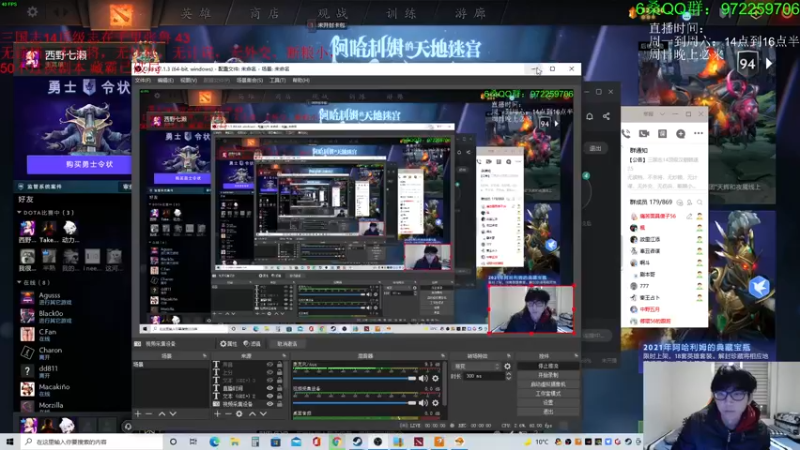800x450 pixels.
Task: Pop out 控件 dock panel icon
Action: (576, 356)
